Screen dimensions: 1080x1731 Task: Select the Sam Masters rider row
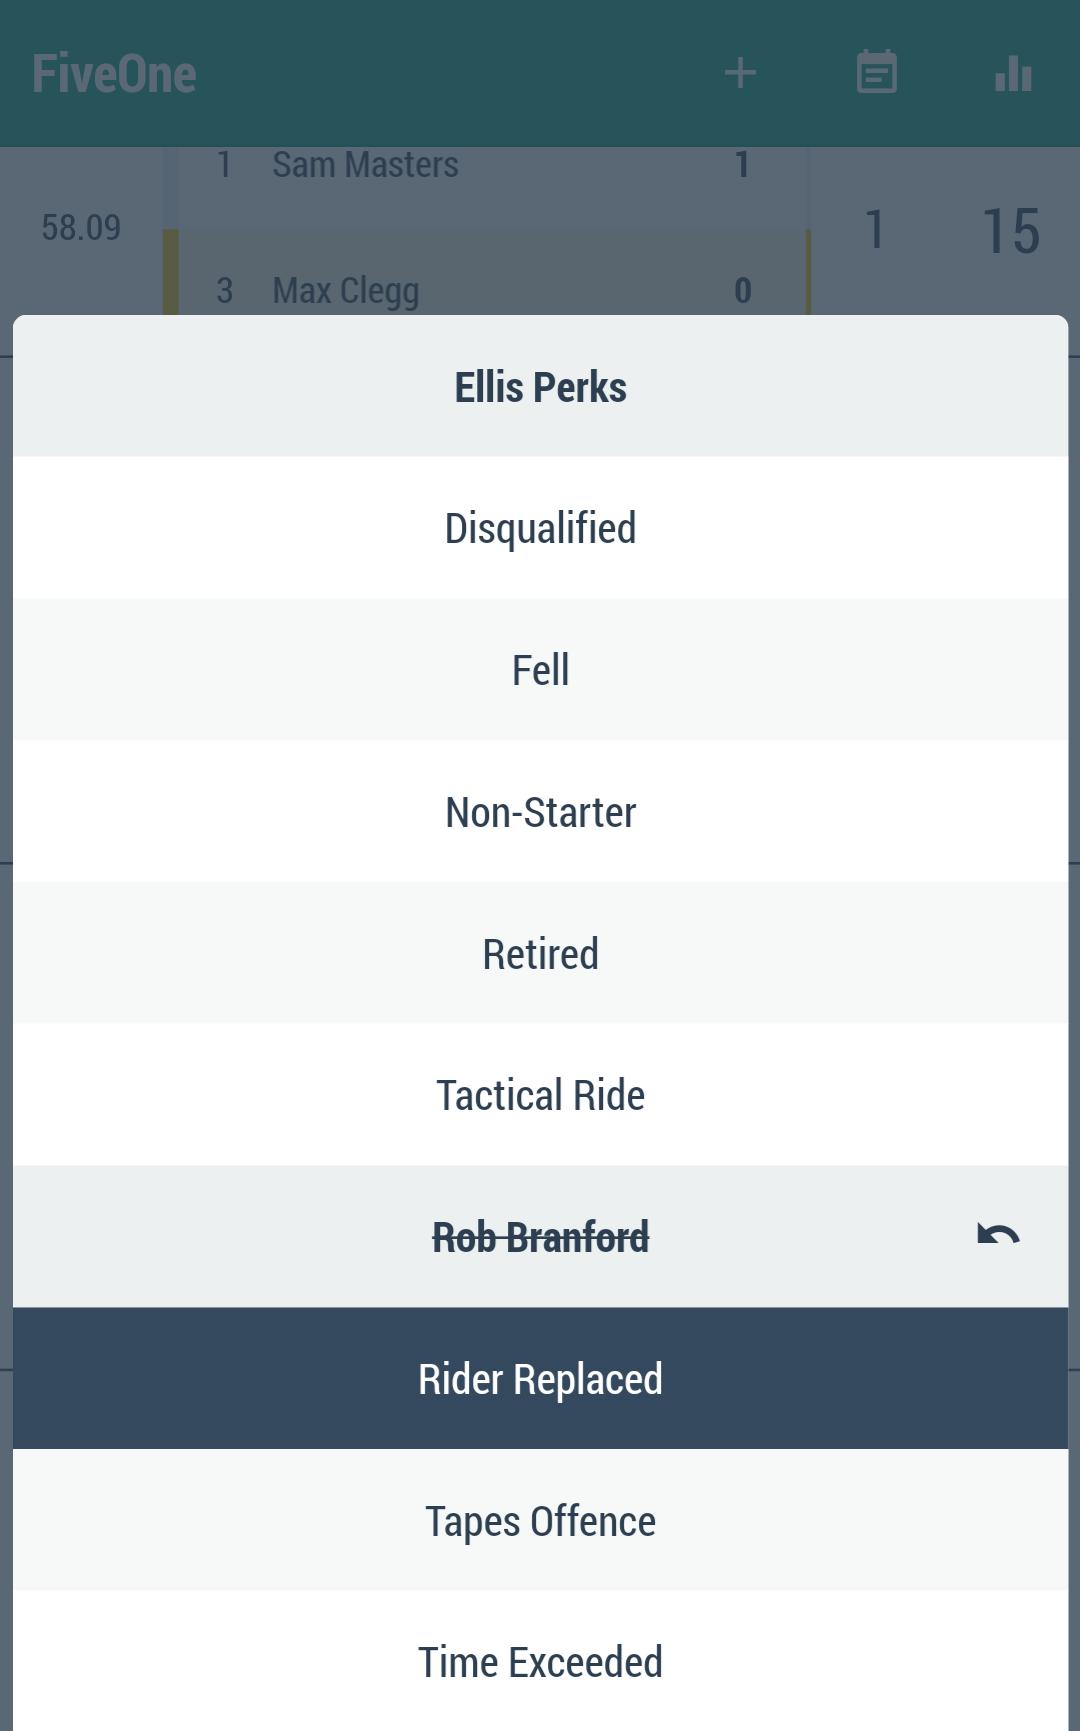(365, 165)
